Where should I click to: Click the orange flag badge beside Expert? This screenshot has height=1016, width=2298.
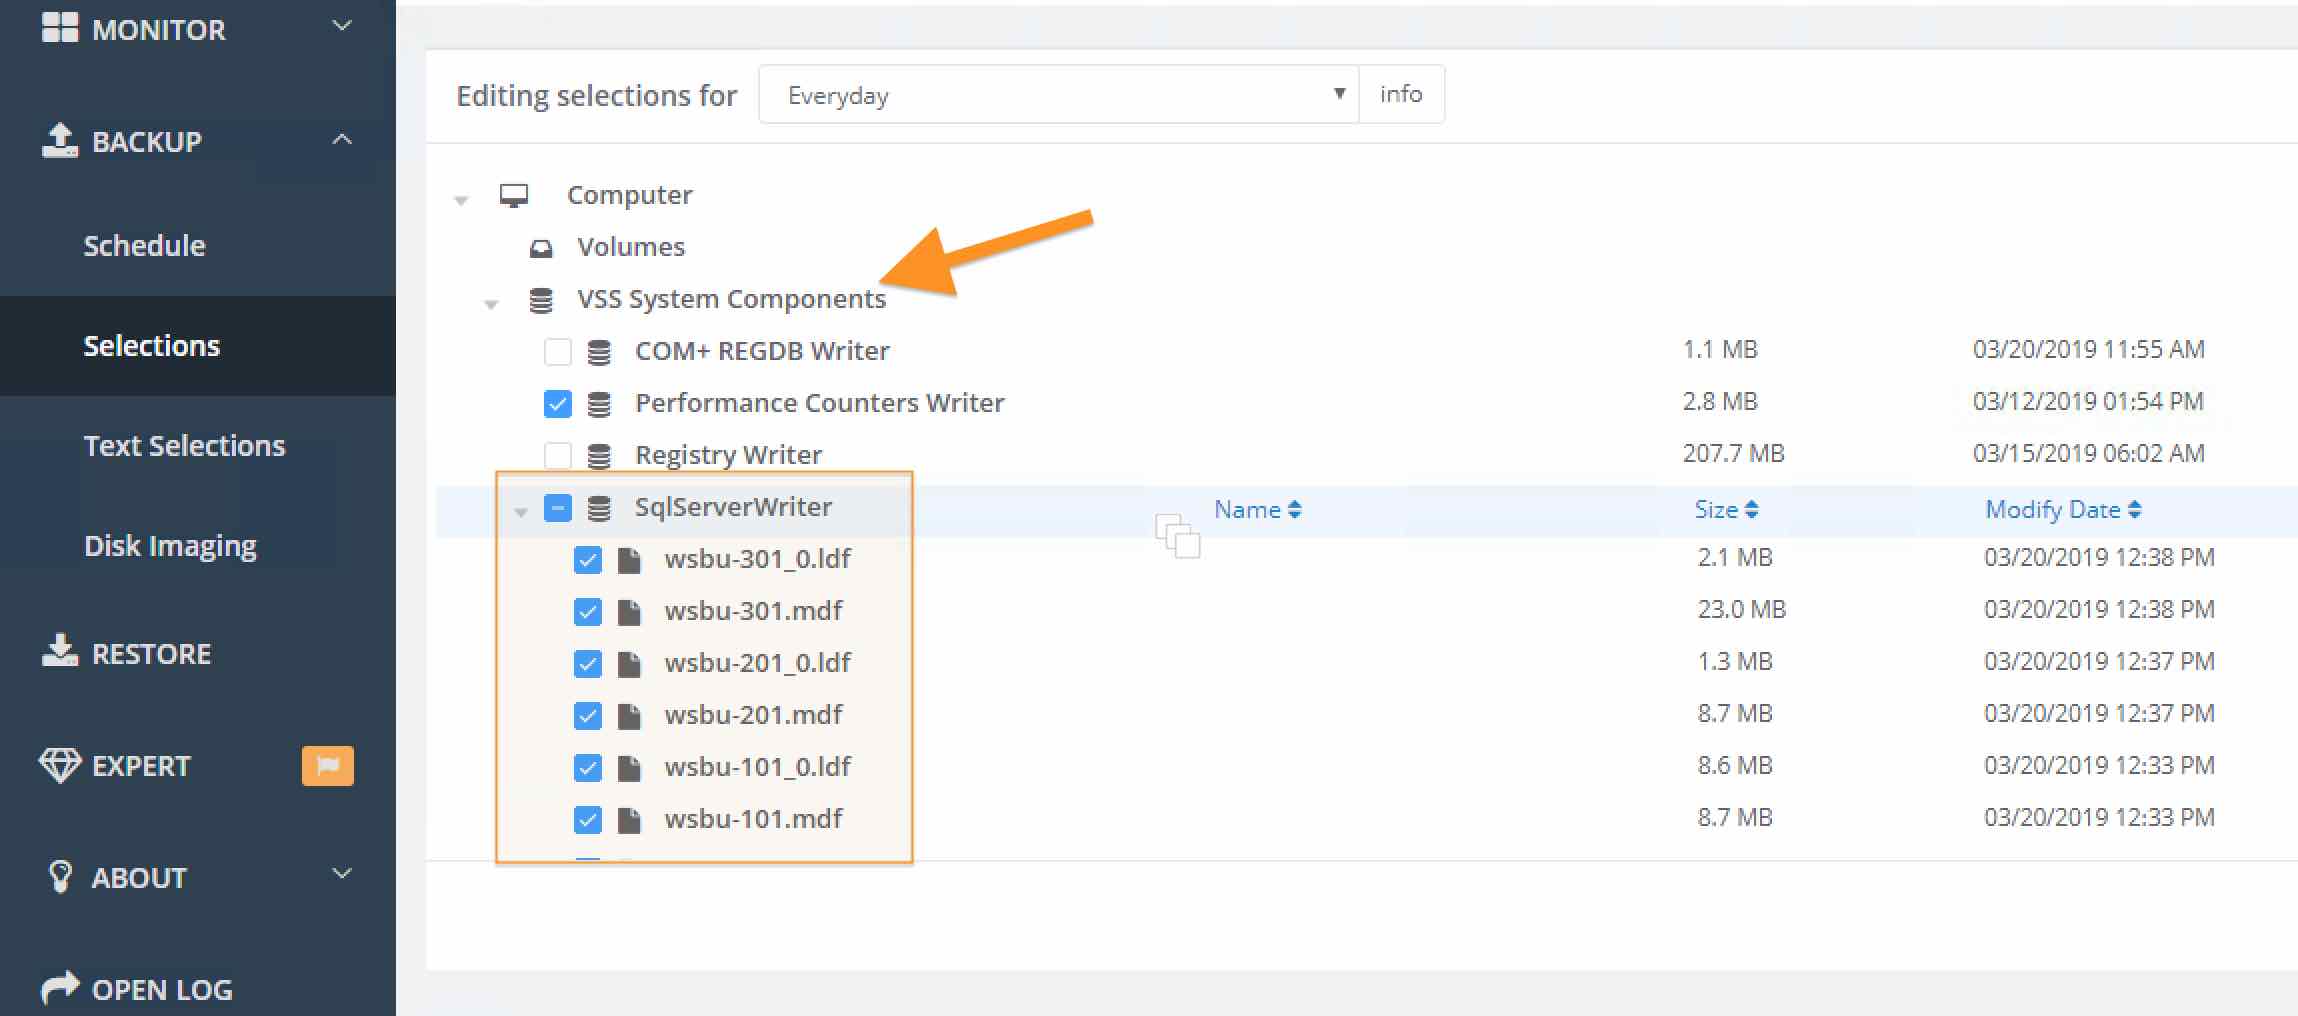tap(328, 766)
